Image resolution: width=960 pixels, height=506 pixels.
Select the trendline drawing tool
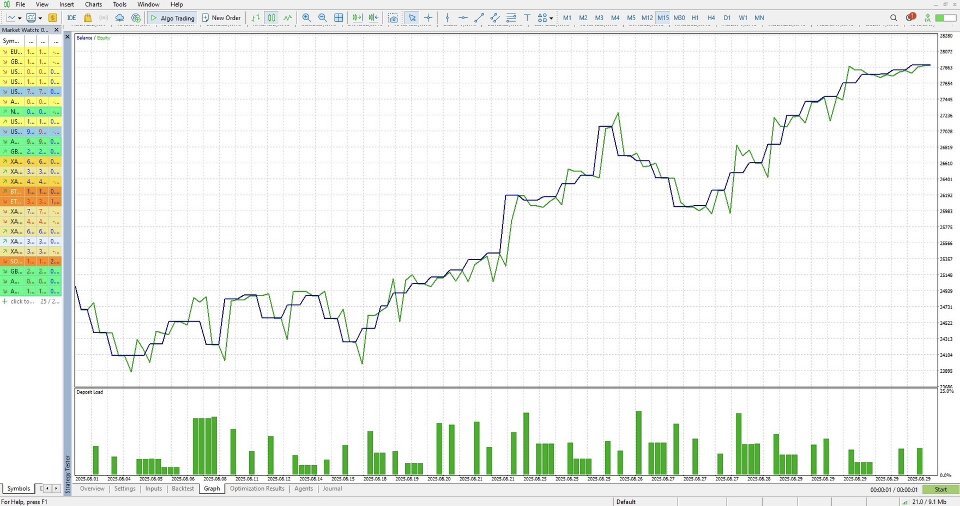479,18
